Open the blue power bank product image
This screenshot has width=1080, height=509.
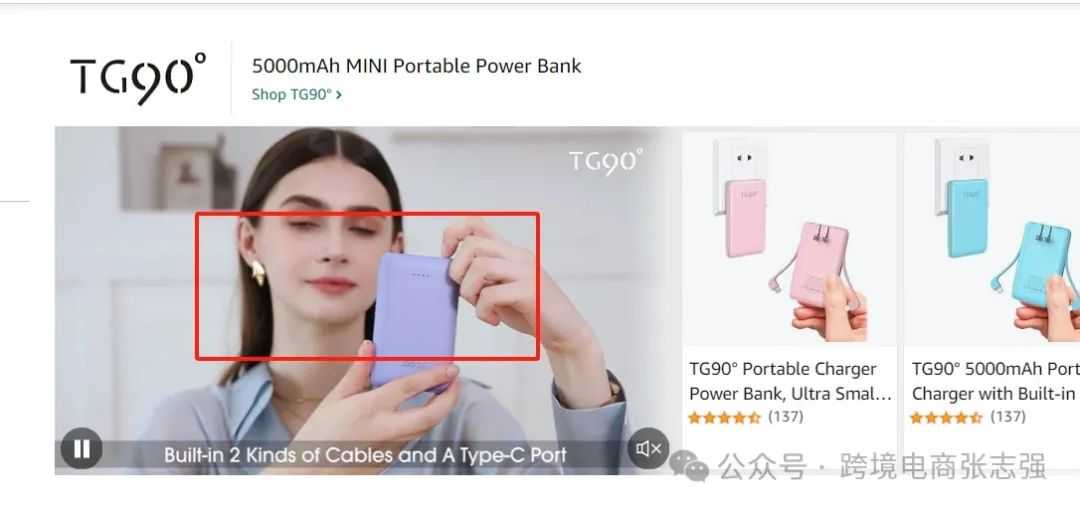(993, 239)
